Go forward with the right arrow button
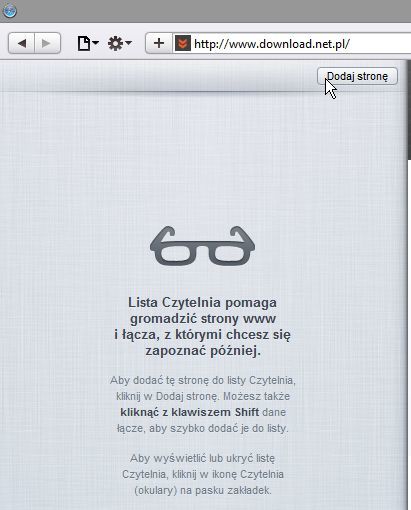This screenshot has width=411, height=510. 47,43
